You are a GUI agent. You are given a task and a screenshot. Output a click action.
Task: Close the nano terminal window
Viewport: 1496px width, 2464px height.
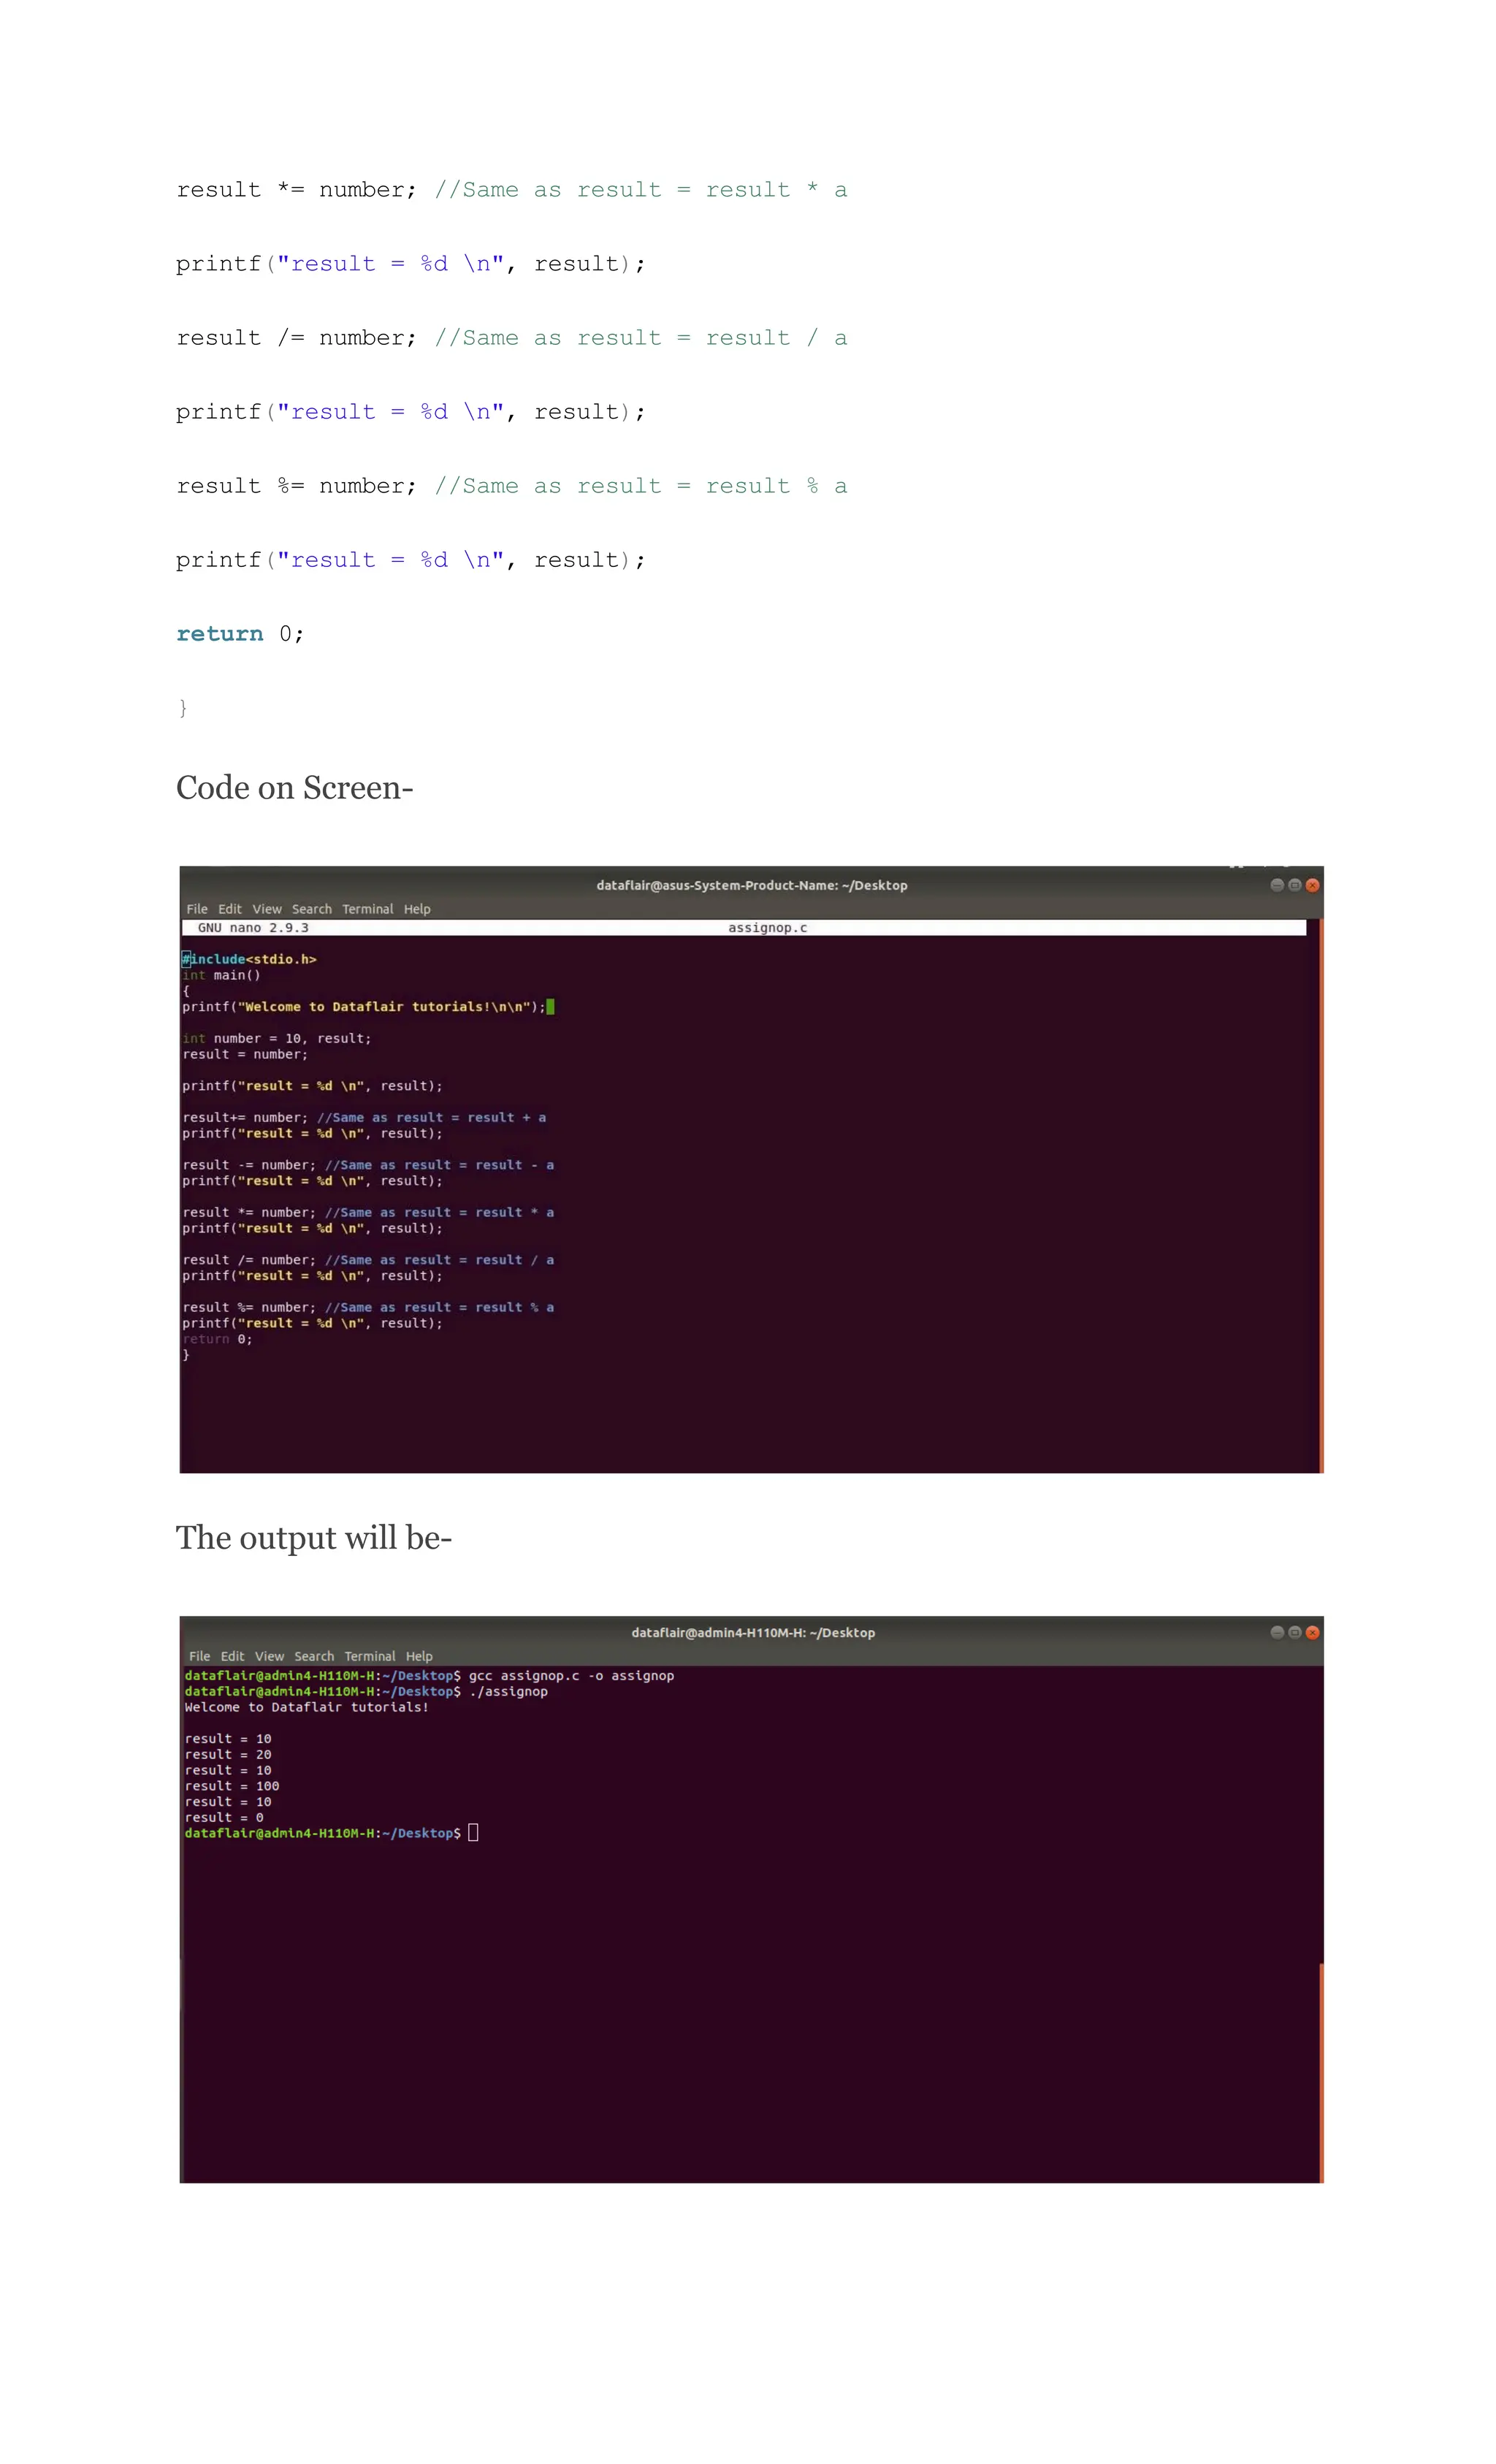(x=1312, y=885)
